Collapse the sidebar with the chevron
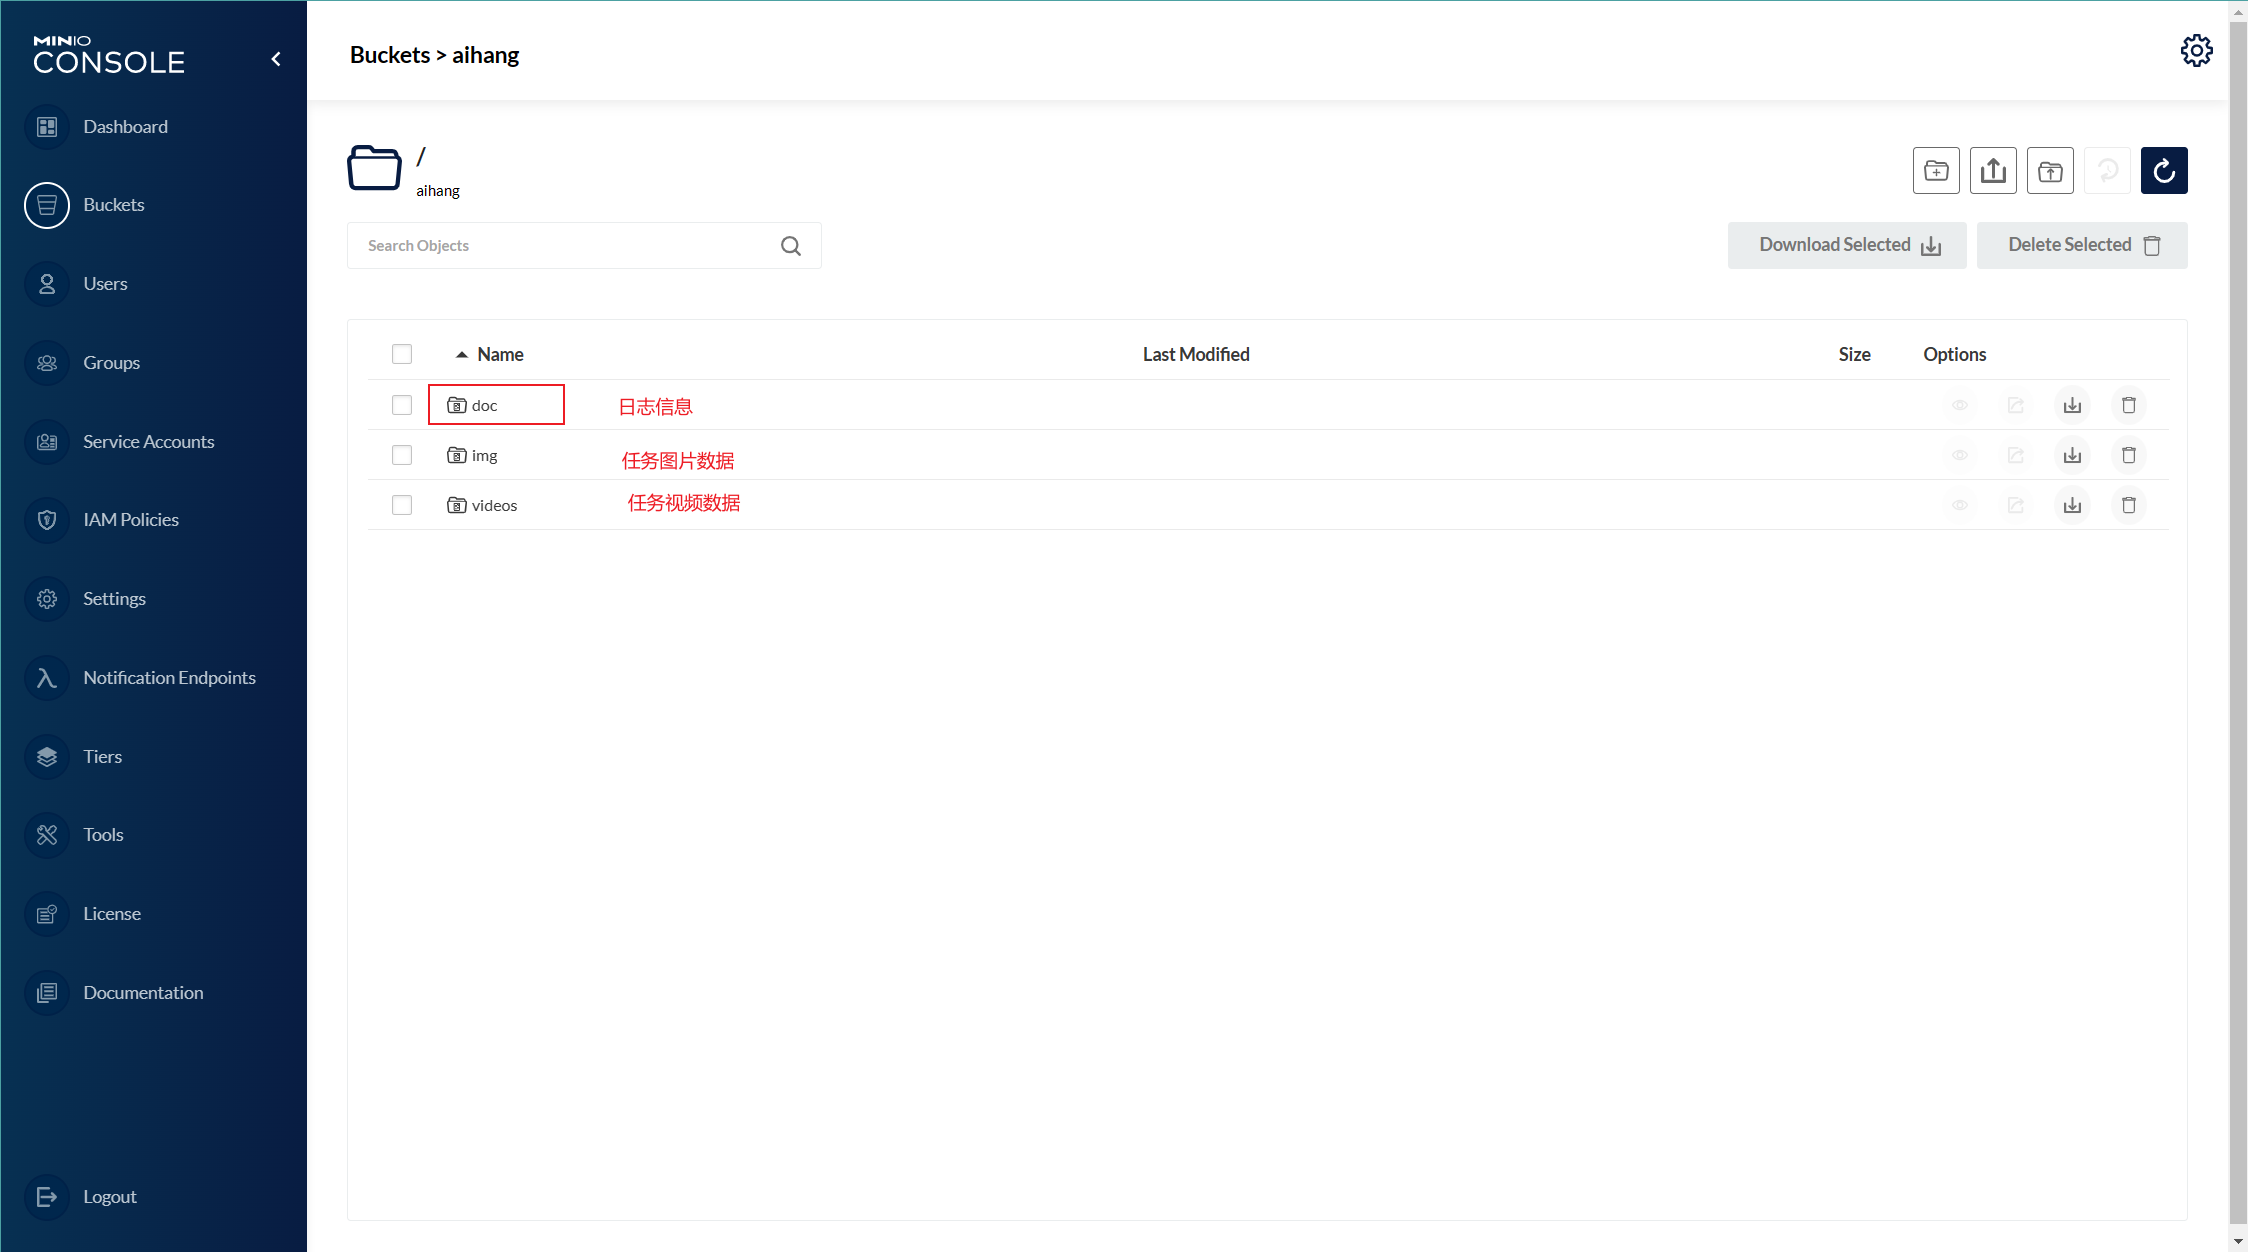Image resolution: width=2248 pixels, height=1252 pixels. [x=276, y=59]
